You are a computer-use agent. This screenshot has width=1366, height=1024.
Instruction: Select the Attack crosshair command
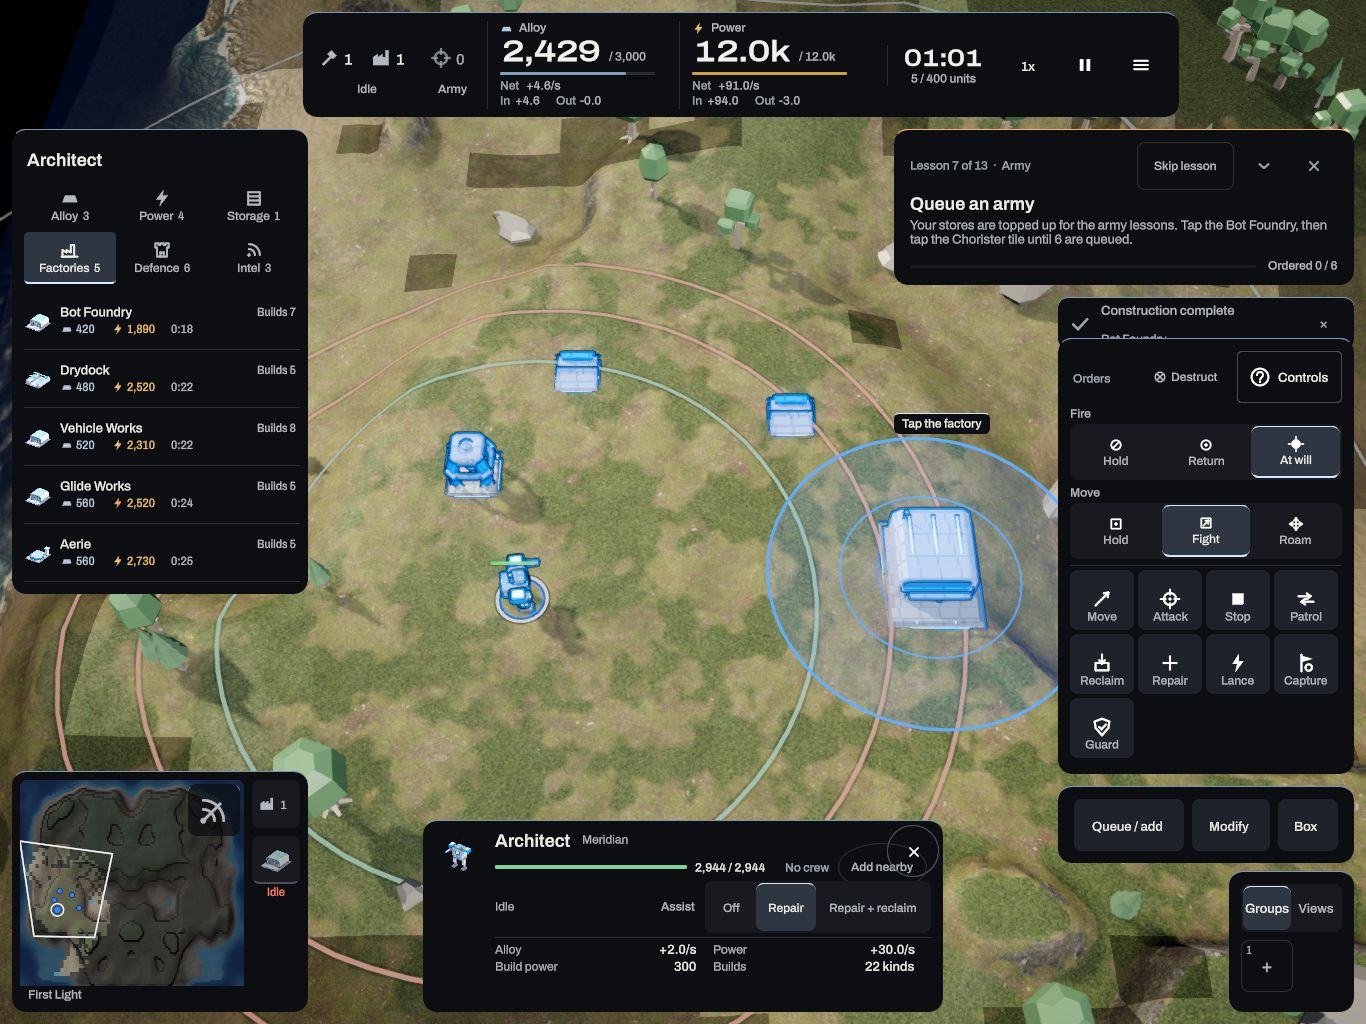(x=1169, y=600)
